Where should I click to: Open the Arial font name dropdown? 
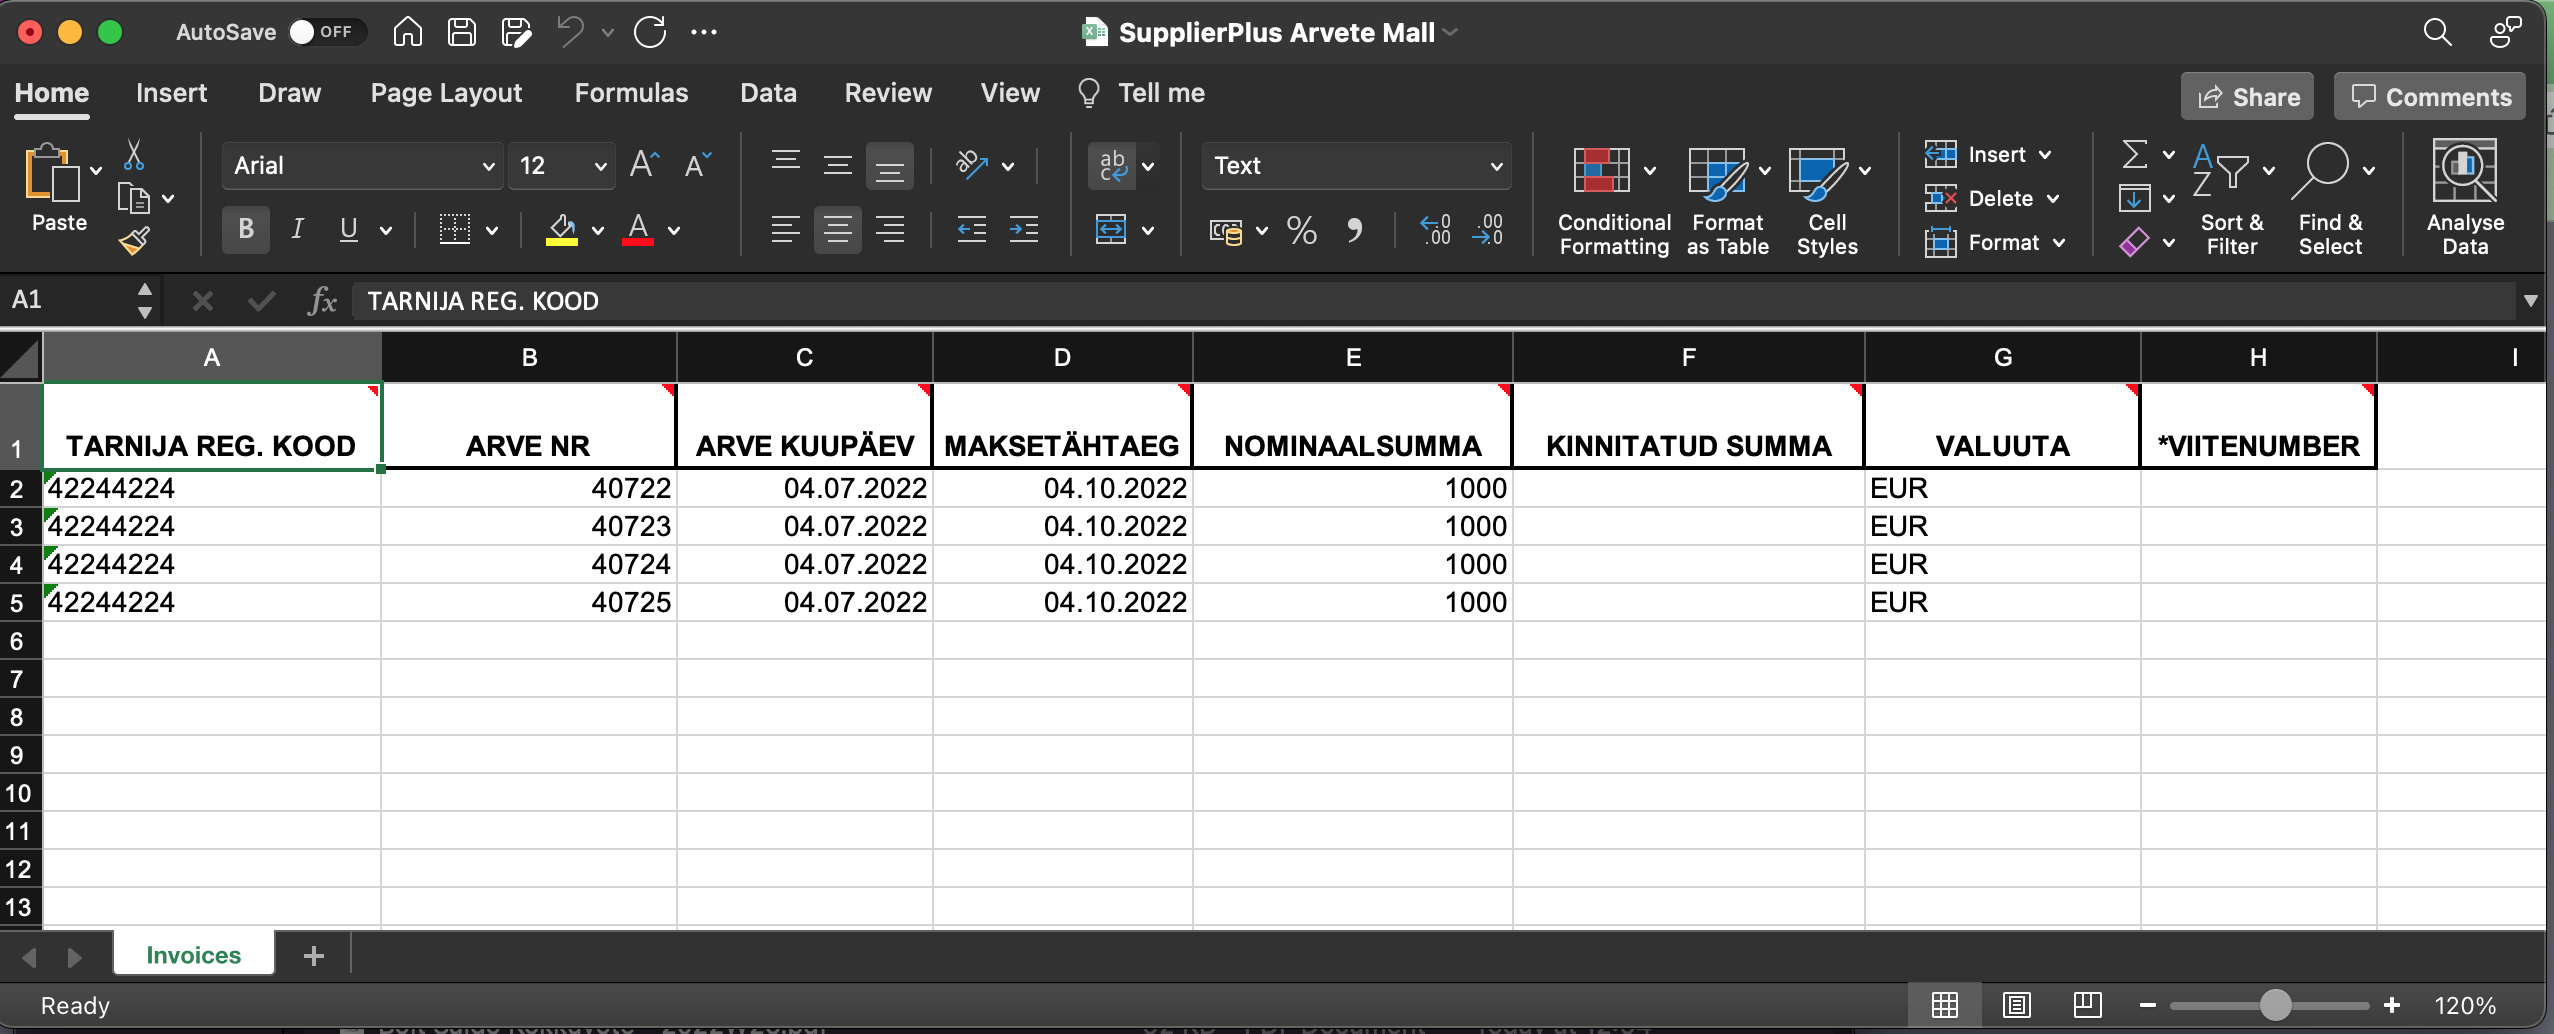point(488,166)
